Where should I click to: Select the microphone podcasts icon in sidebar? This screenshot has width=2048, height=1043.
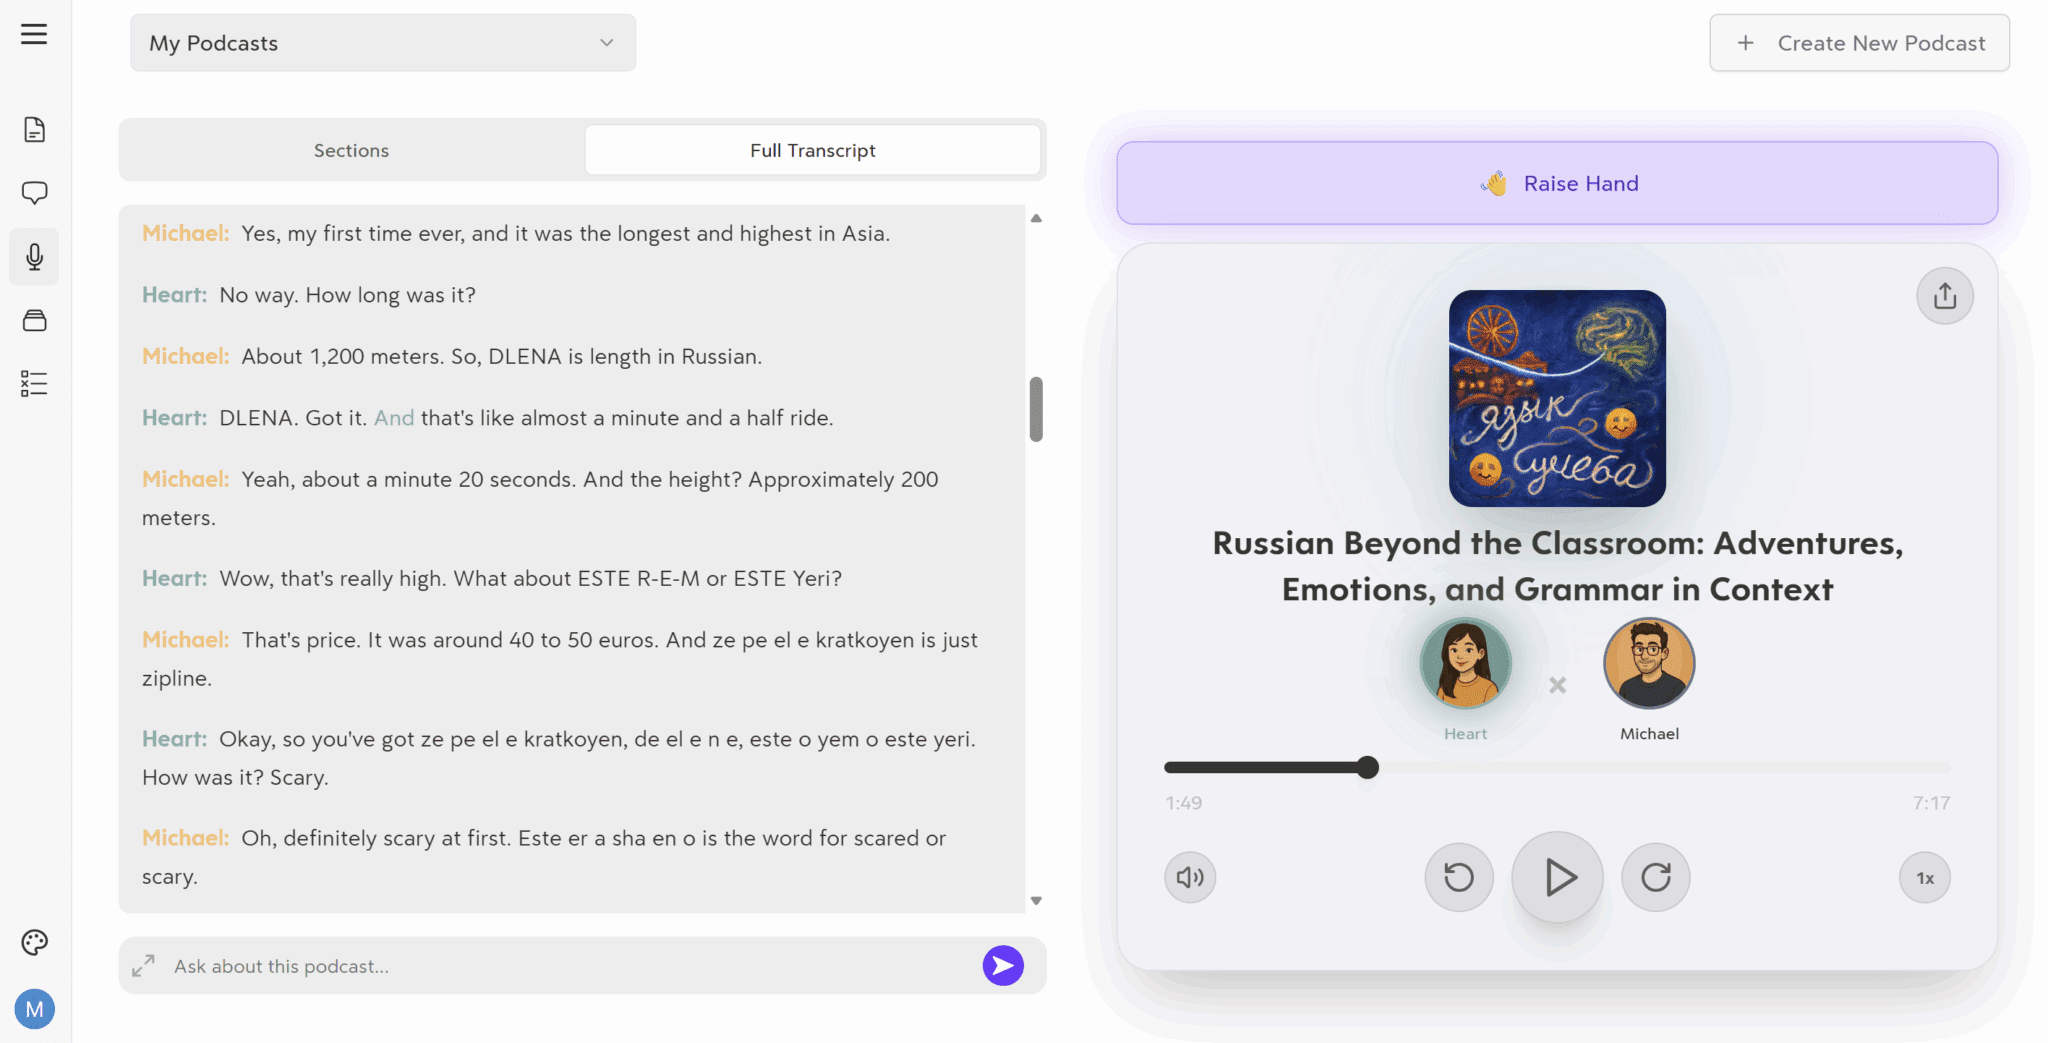34,256
